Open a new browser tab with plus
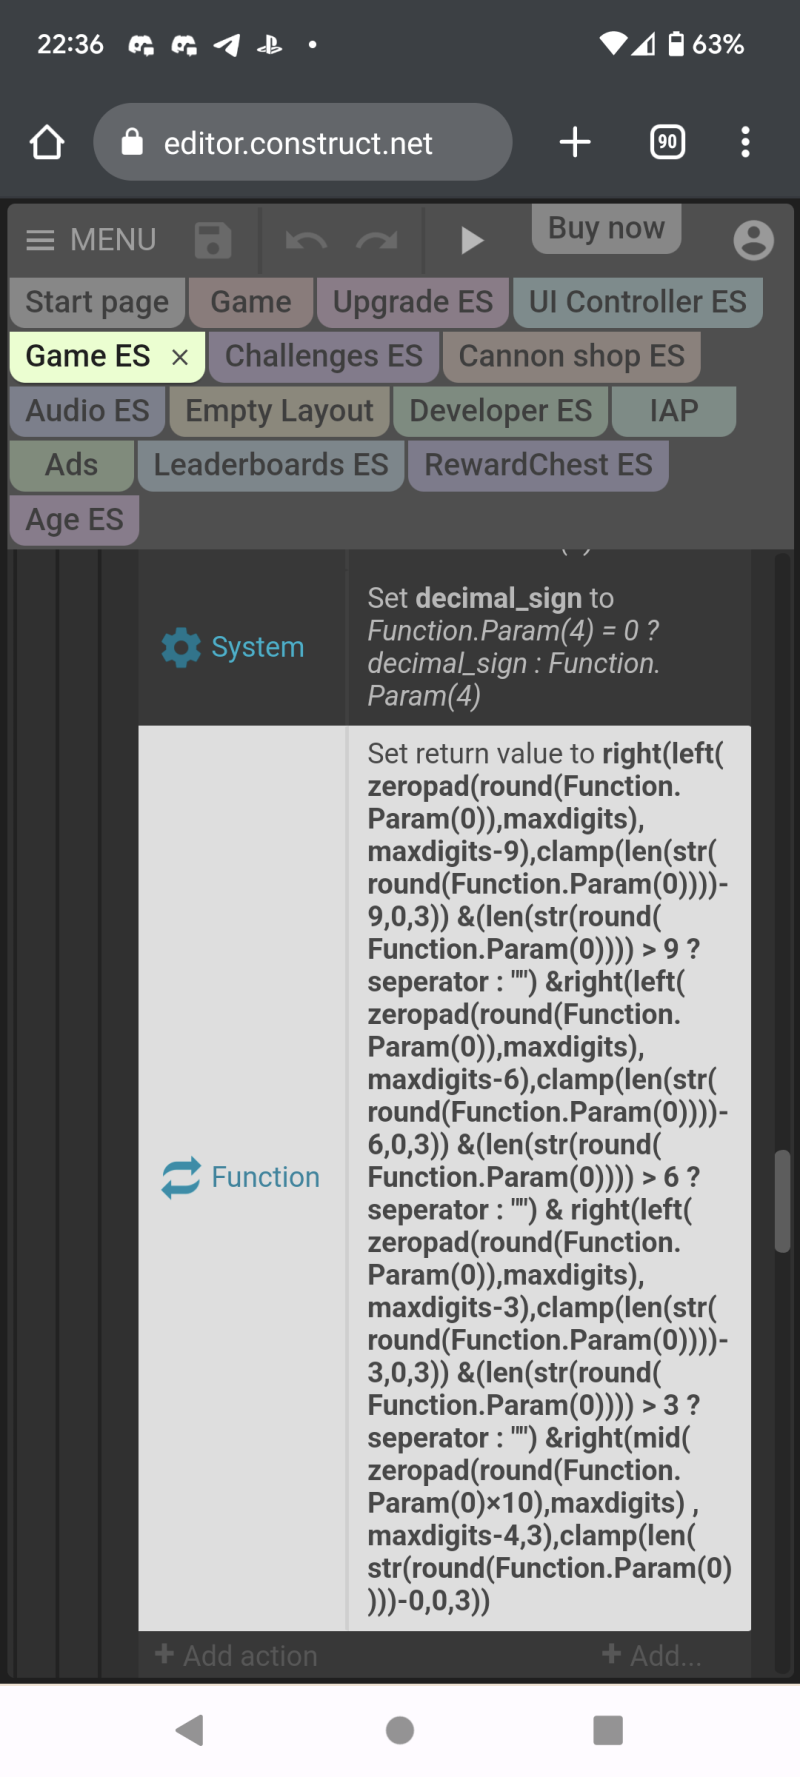Viewport: 800px width, 1777px height. [x=575, y=142]
